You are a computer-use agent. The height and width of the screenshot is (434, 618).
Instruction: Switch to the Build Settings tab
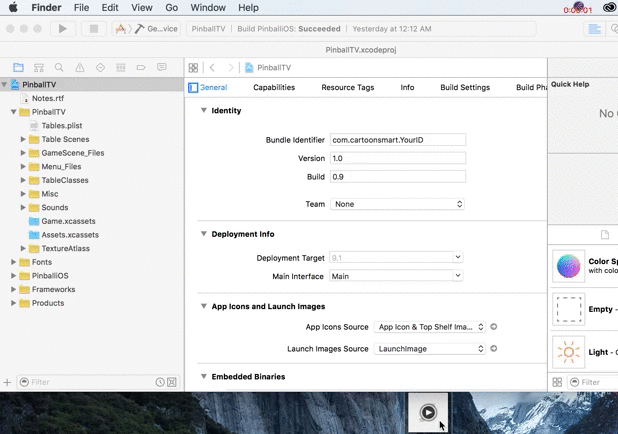tap(465, 88)
